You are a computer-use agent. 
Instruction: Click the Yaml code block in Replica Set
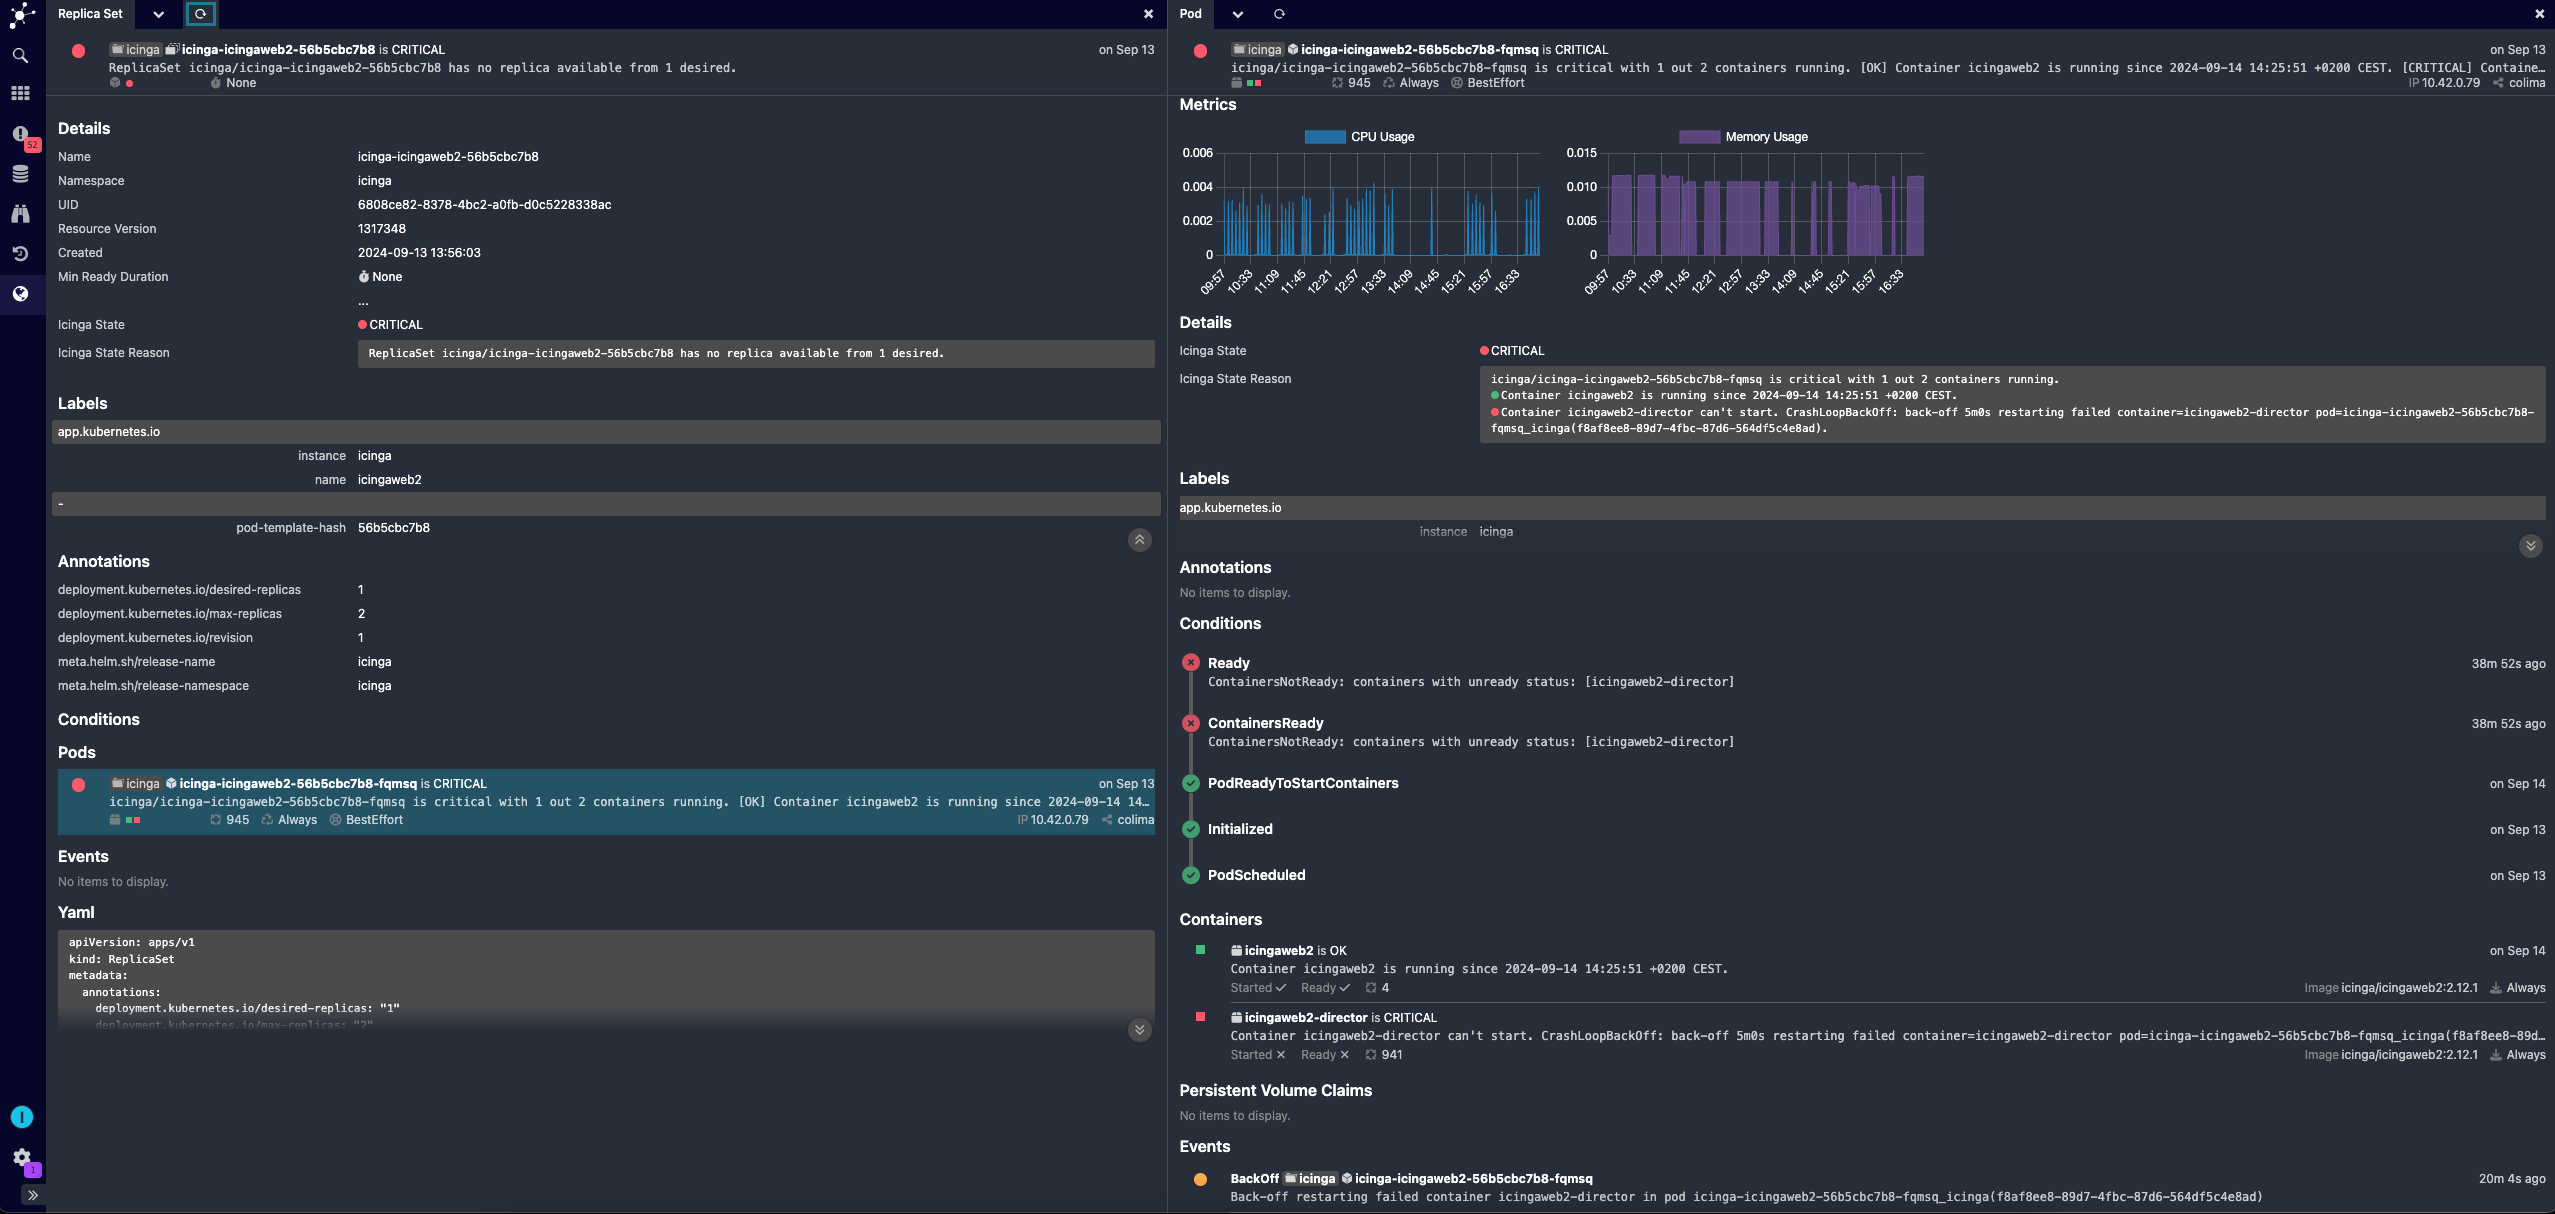point(606,980)
